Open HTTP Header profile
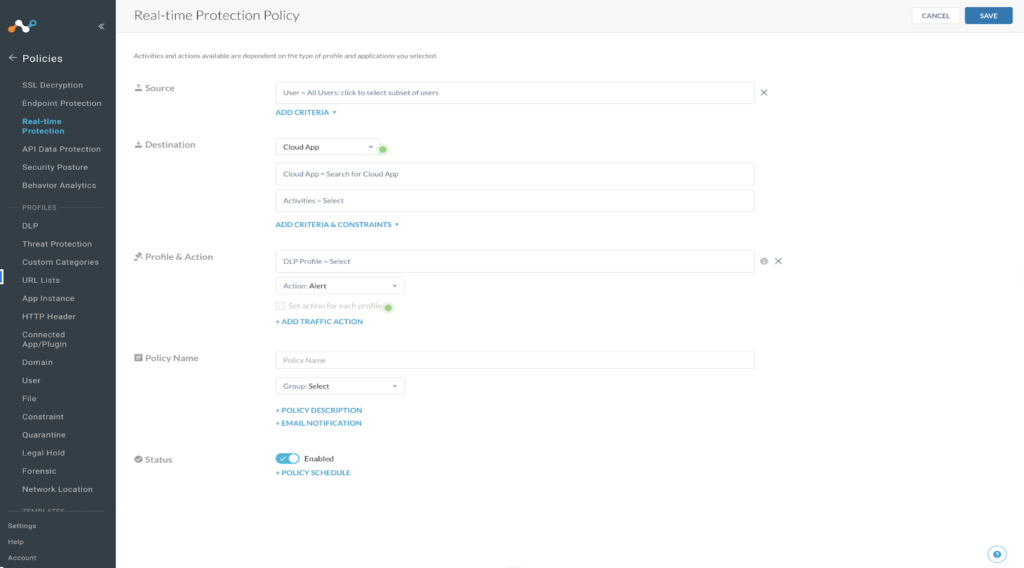The width and height of the screenshot is (1024, 568). pos(49,317)
